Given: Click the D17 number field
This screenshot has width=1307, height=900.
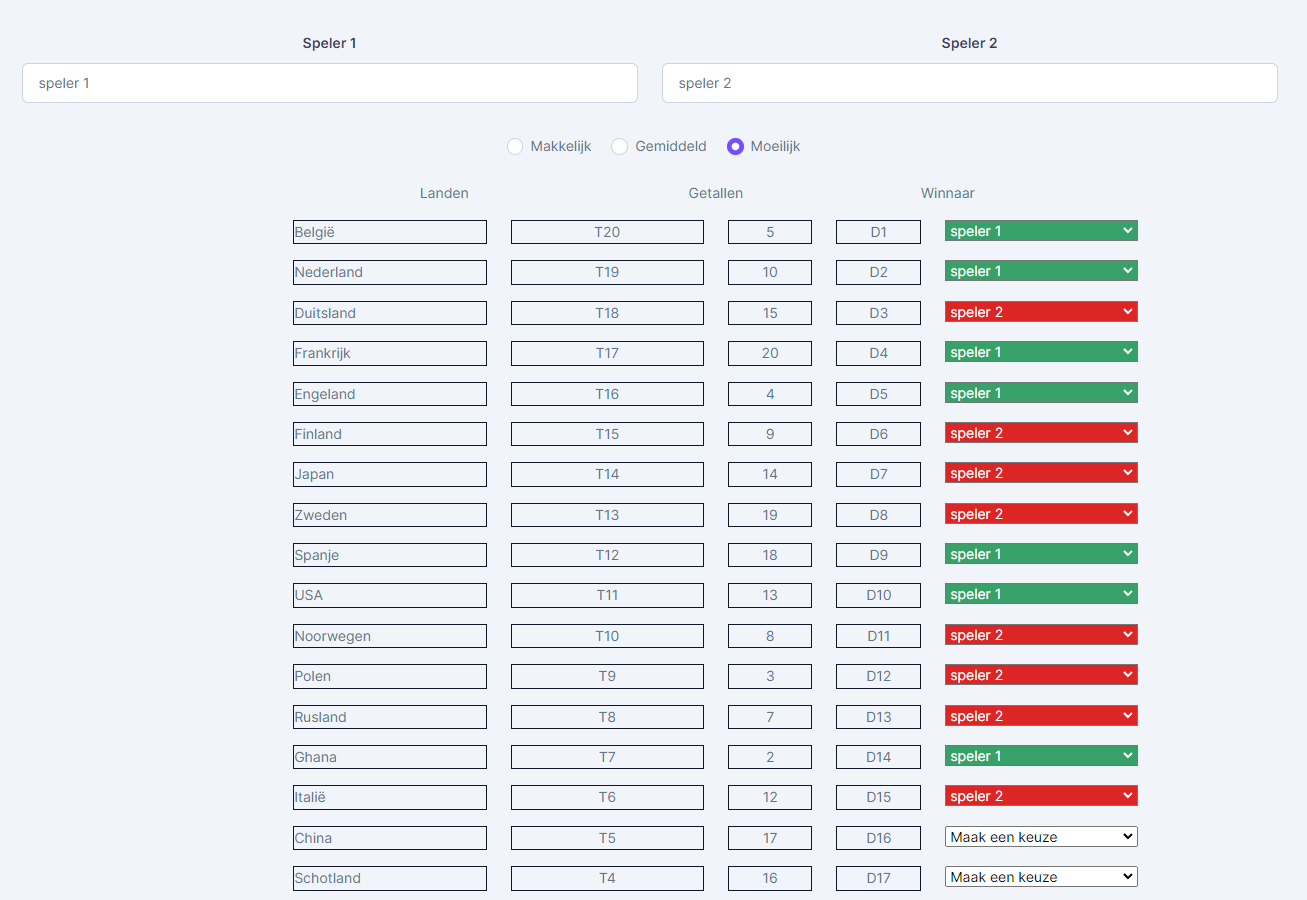Looking at the screenshot, I should [878, 878].
